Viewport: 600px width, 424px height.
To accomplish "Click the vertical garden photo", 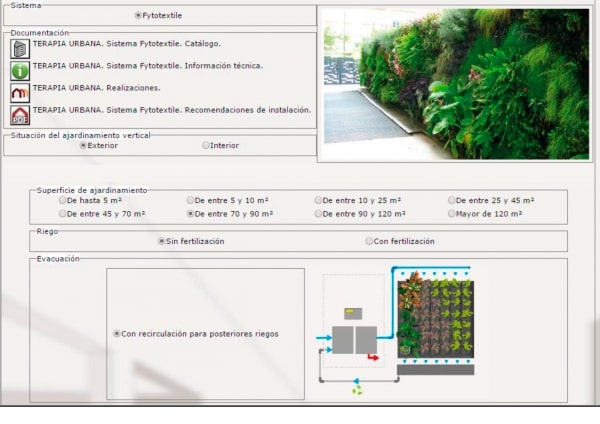I will point(456,84).
